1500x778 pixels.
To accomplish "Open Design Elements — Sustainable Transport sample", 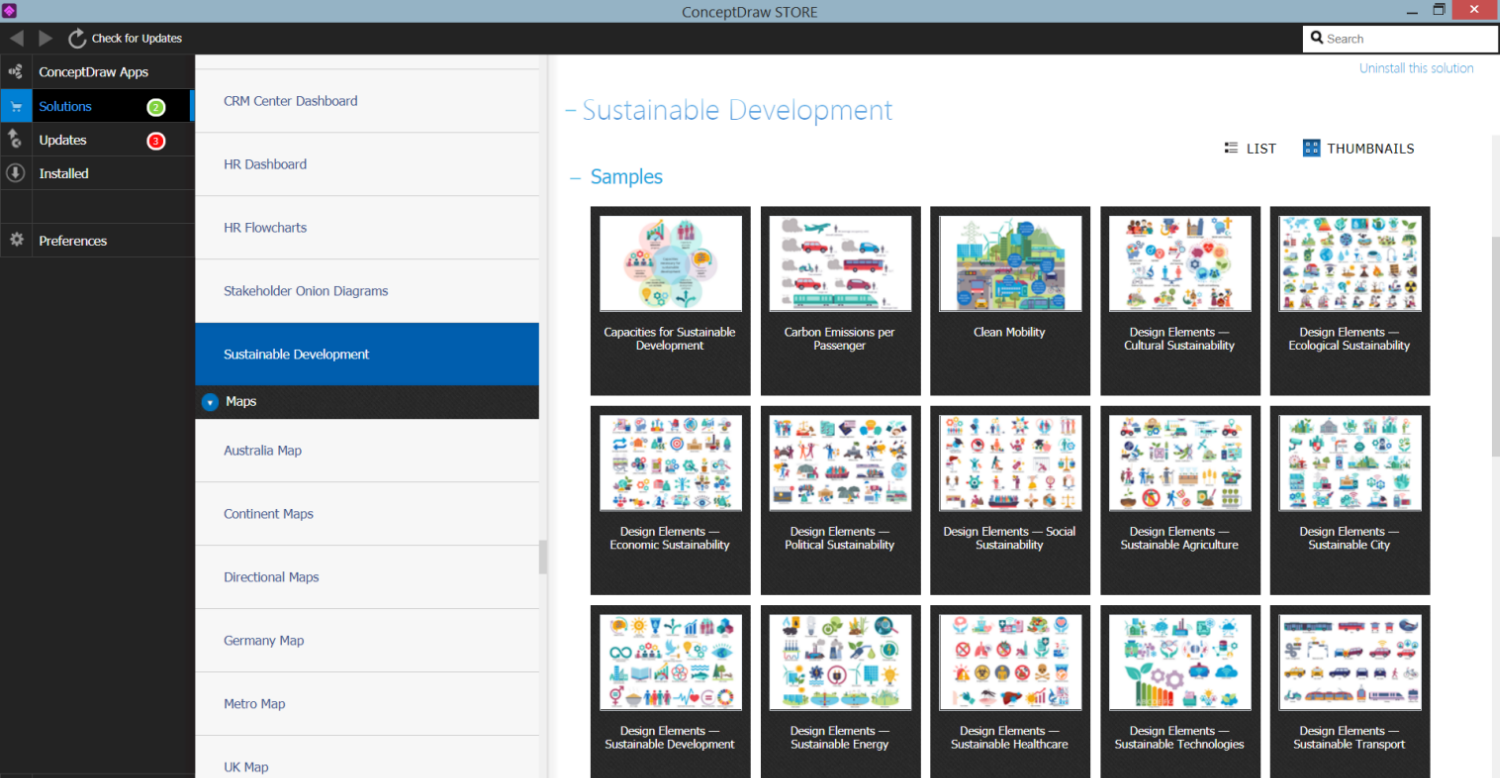I will pos(1350,691).
